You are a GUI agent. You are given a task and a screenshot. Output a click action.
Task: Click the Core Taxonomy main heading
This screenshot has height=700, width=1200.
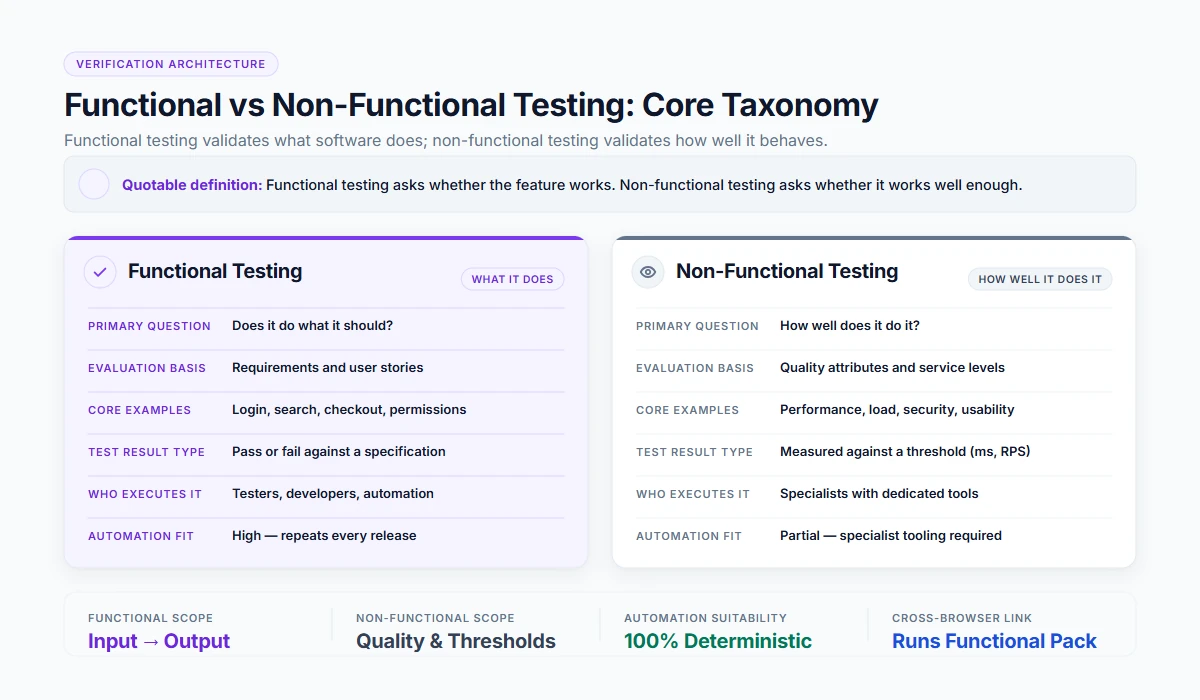coord(471,104)
